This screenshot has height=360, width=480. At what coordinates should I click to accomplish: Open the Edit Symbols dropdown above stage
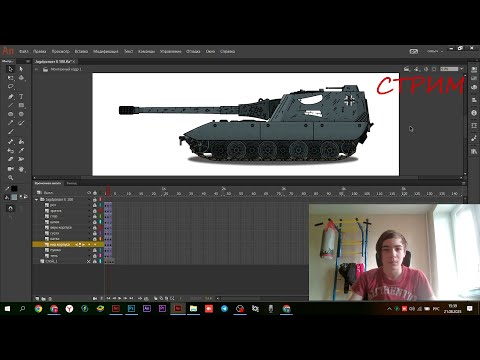click(416, 69)
